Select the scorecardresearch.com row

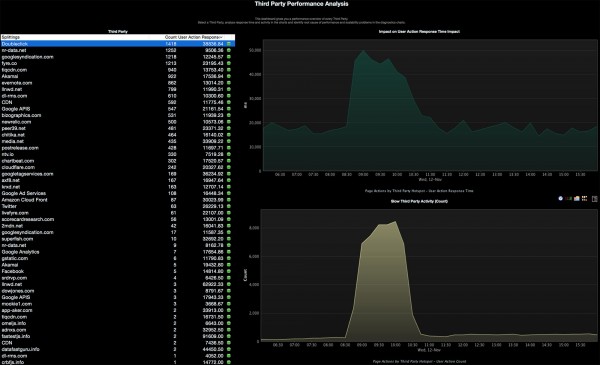pos(117,220)
